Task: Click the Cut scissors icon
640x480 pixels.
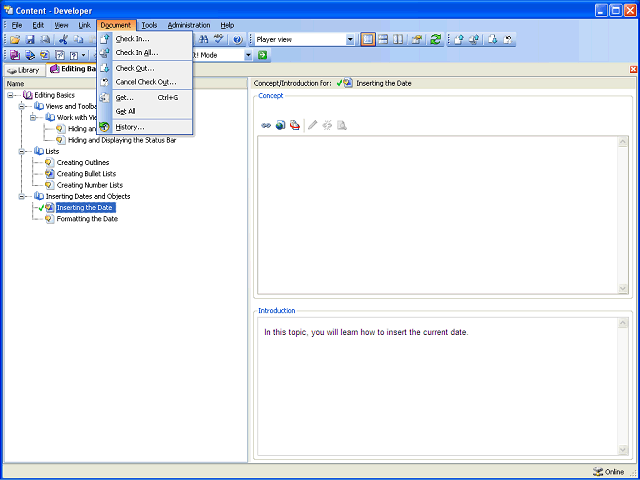Action: [63, 40]
